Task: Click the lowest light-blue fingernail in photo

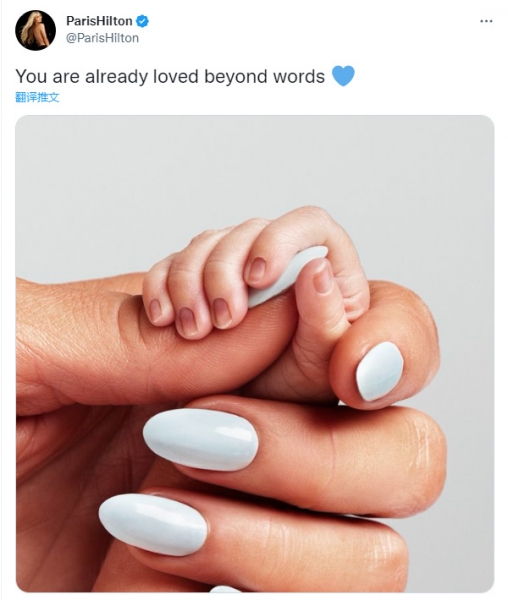Action: (153, 524)
